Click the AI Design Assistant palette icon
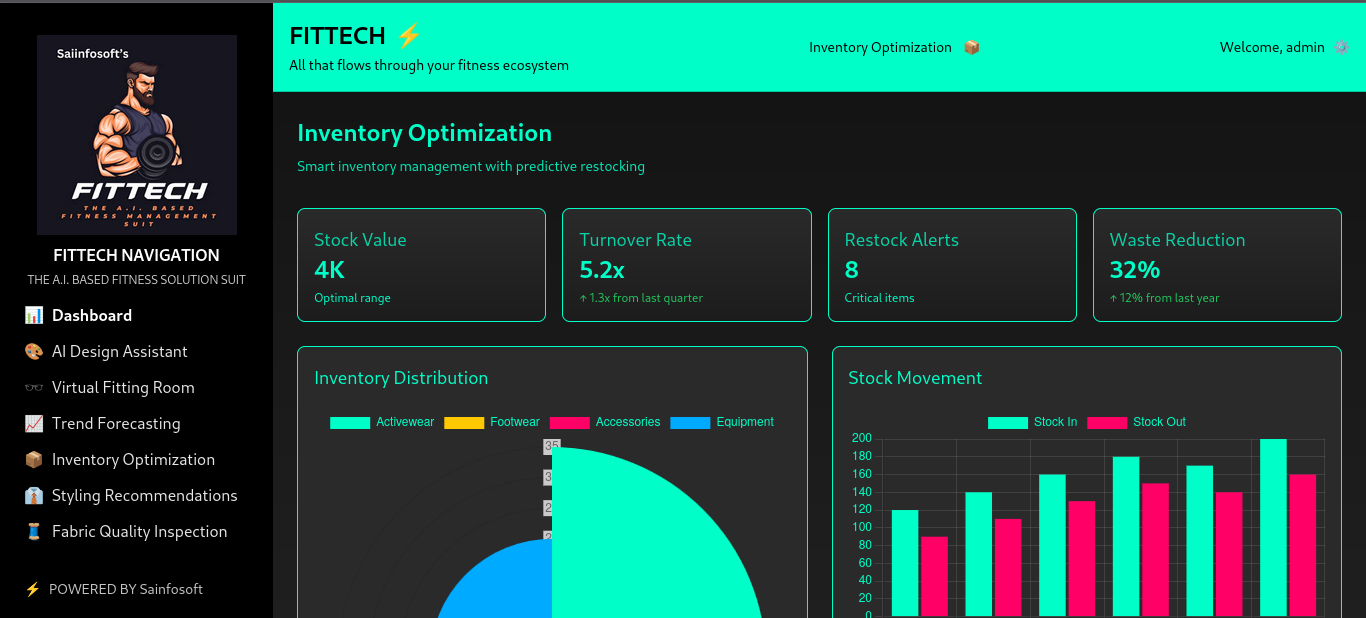 coord(34,352)
